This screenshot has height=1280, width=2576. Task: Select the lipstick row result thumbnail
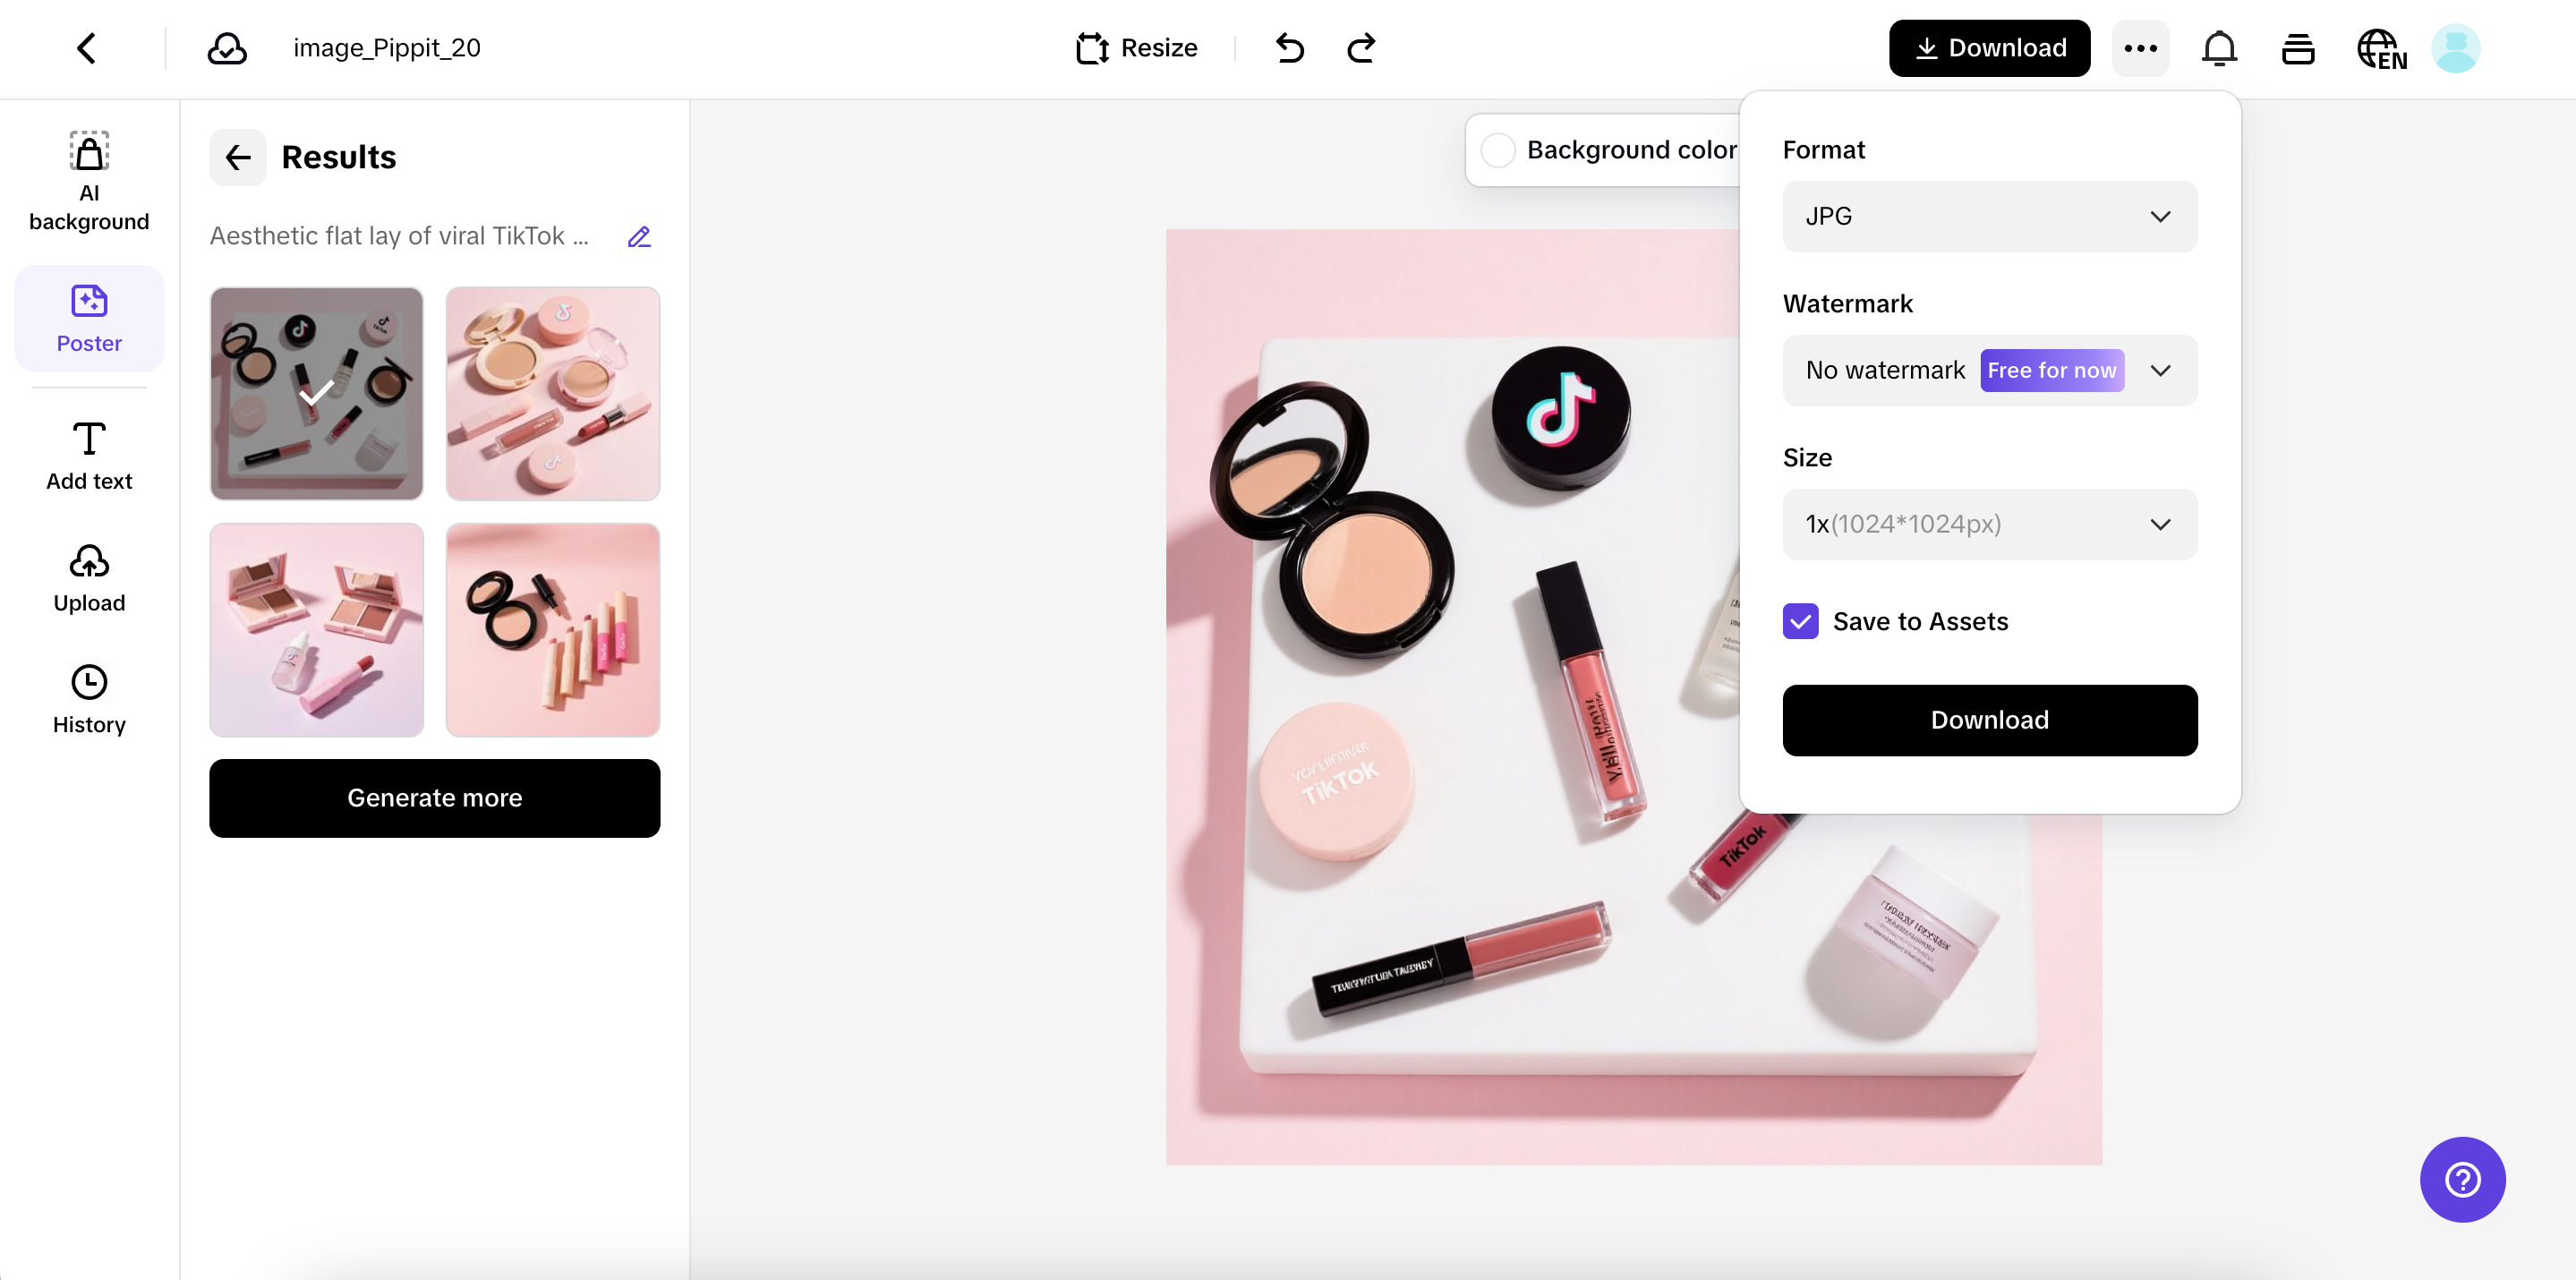[x=552, y=630]
